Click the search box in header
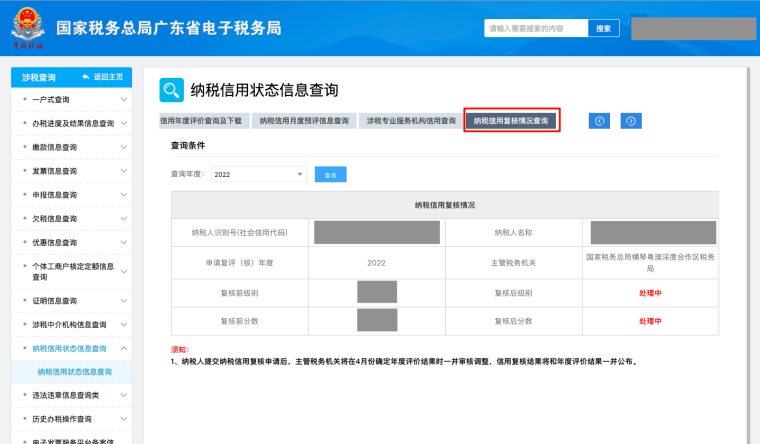 (x=536, y=29)
